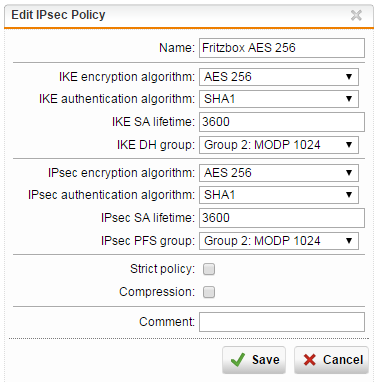Open the IKE encryption algorithm dropdown
The width and height of the screenshot is (378, 382).
[x=279, y=77]
